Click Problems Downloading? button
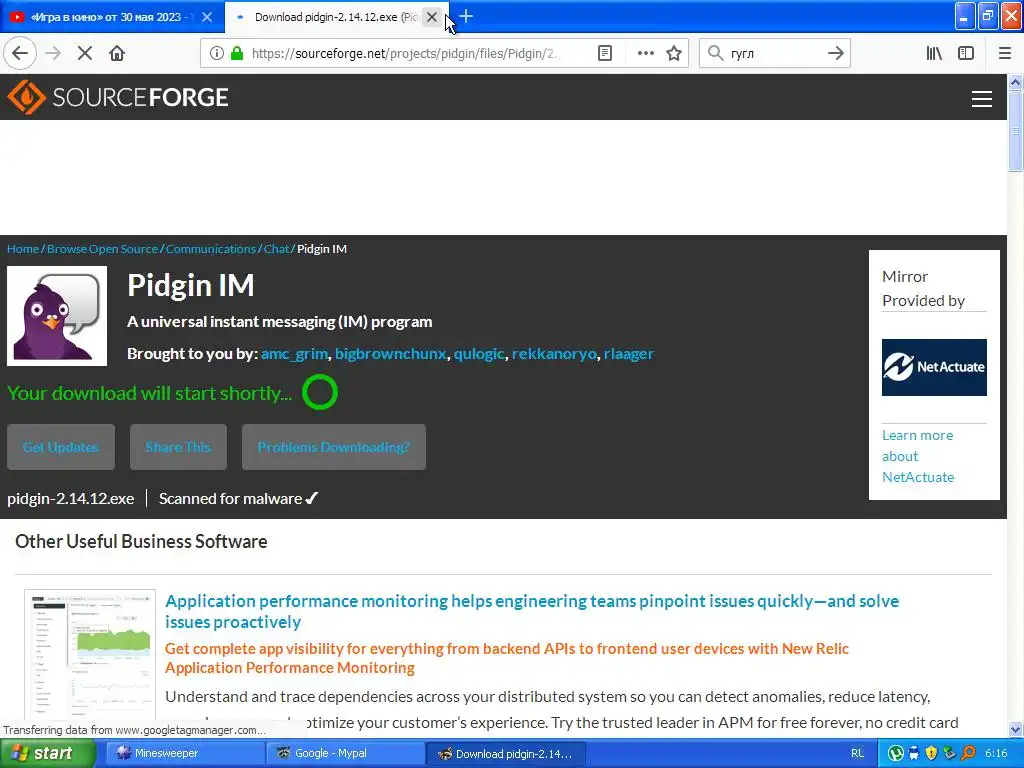The width and height of the screenshot is (1024, 768). tap(334, 447)
